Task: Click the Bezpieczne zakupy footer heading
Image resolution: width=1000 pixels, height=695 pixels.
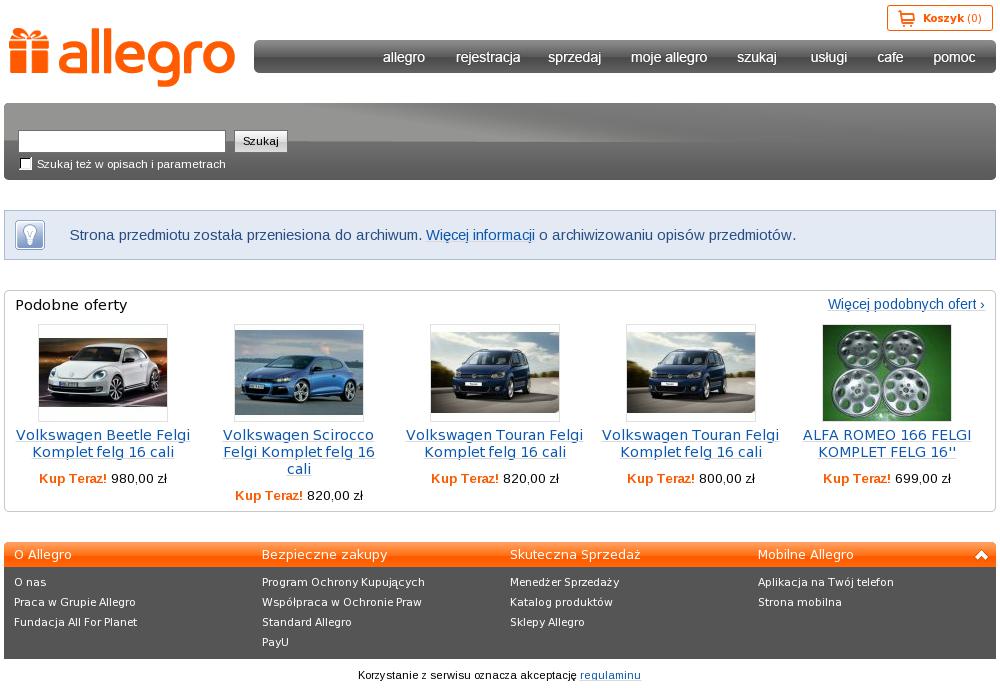Action: 325,555
